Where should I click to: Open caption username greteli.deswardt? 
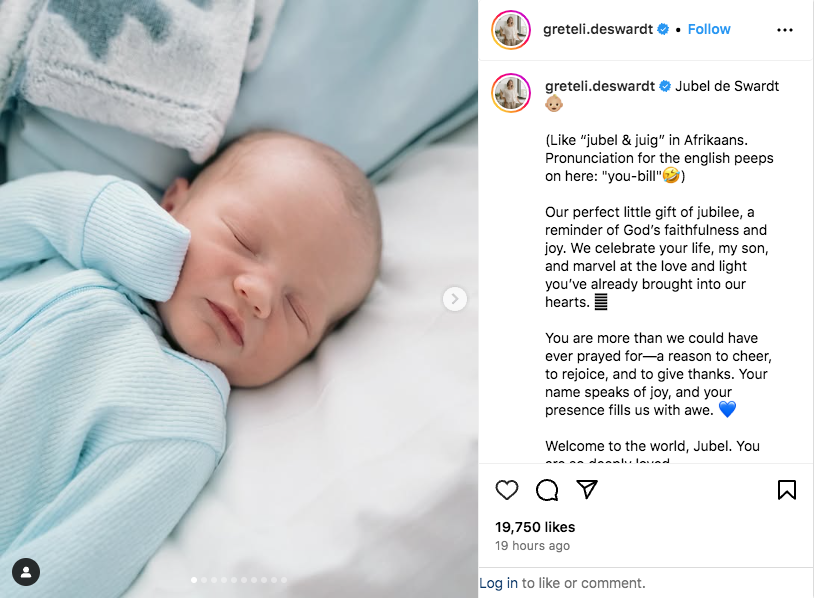click(600, 86)
